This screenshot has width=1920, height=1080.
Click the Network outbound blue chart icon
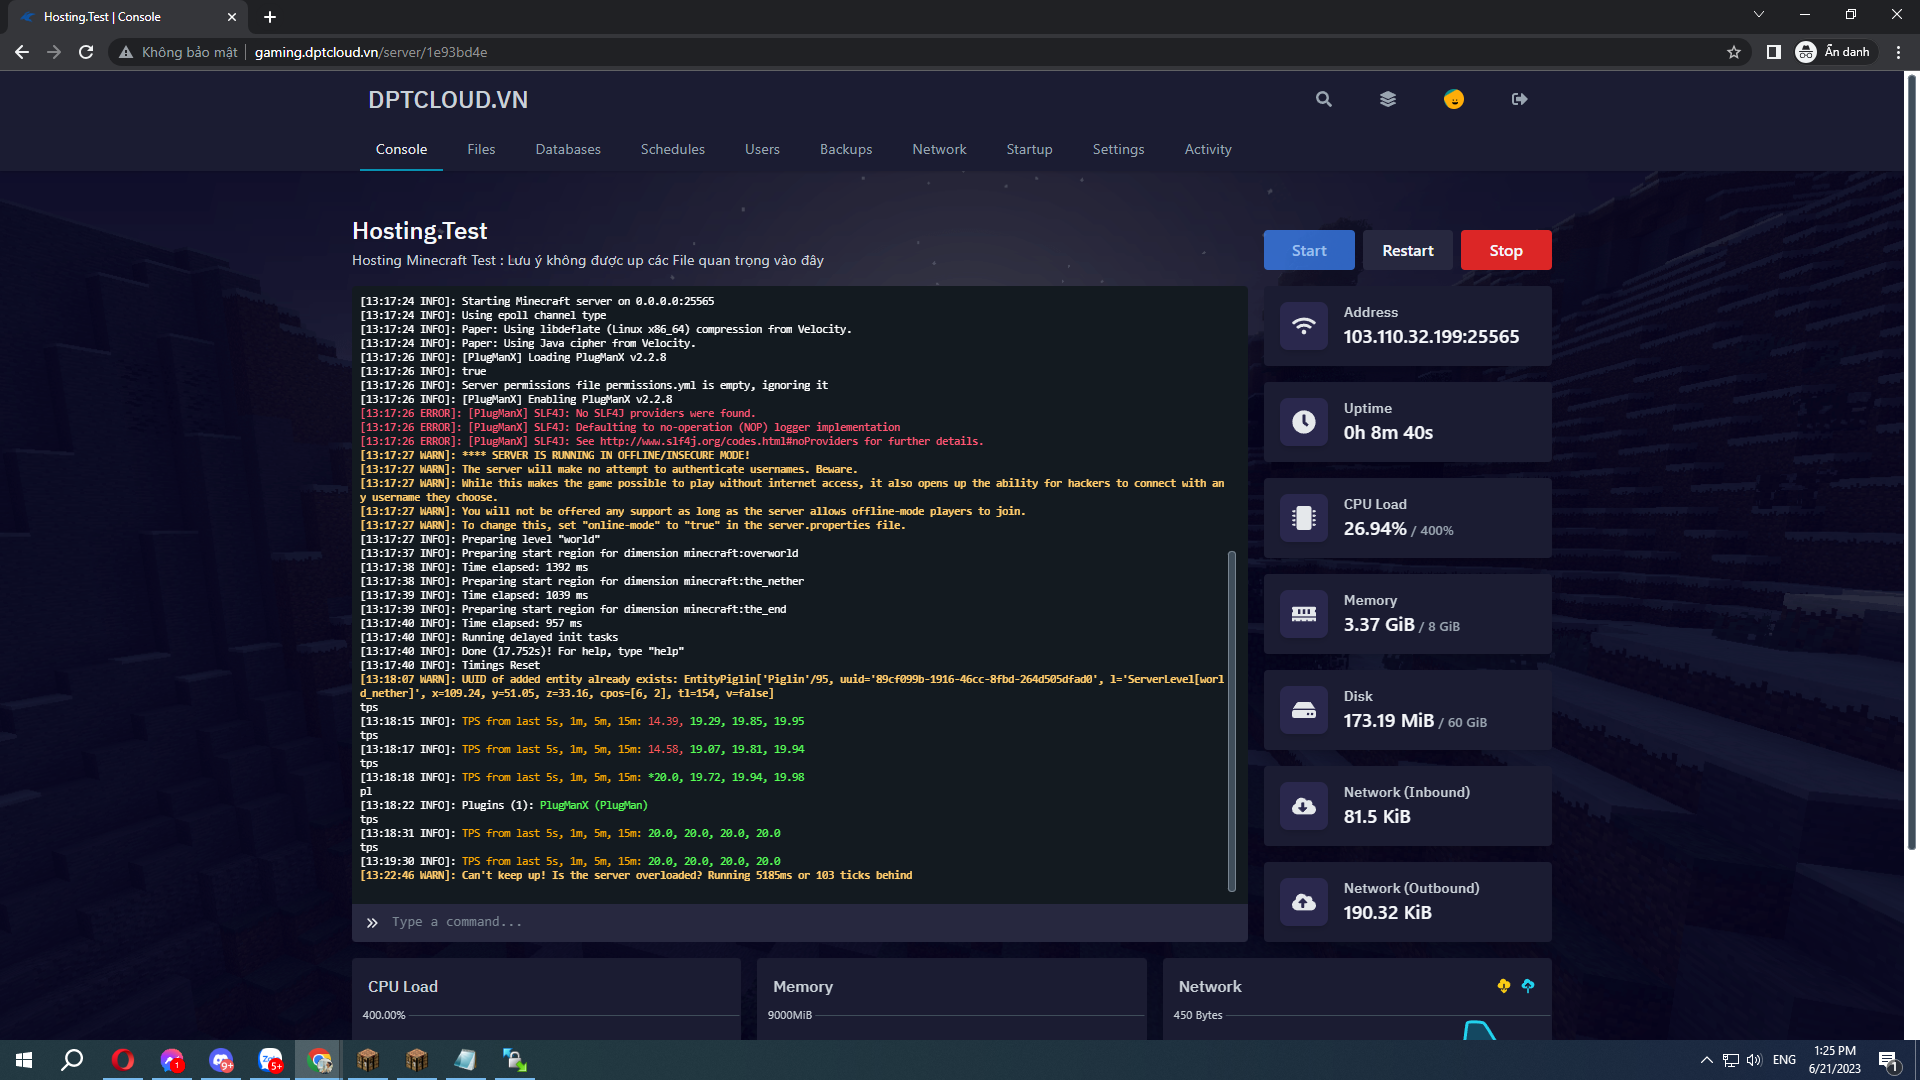click(1528, 986)
